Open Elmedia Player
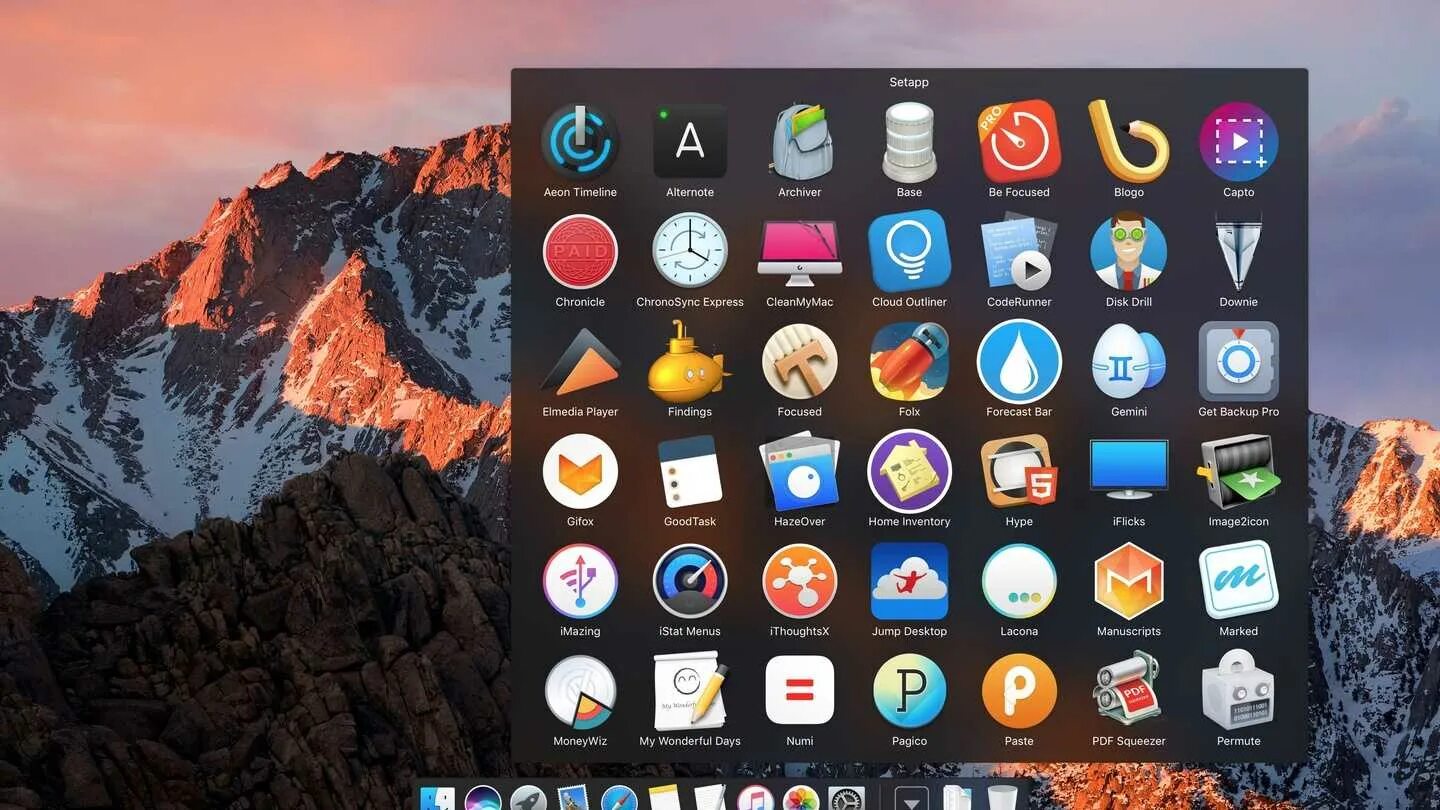Viewport: 1440px width, 810px height. pos(580,362)
